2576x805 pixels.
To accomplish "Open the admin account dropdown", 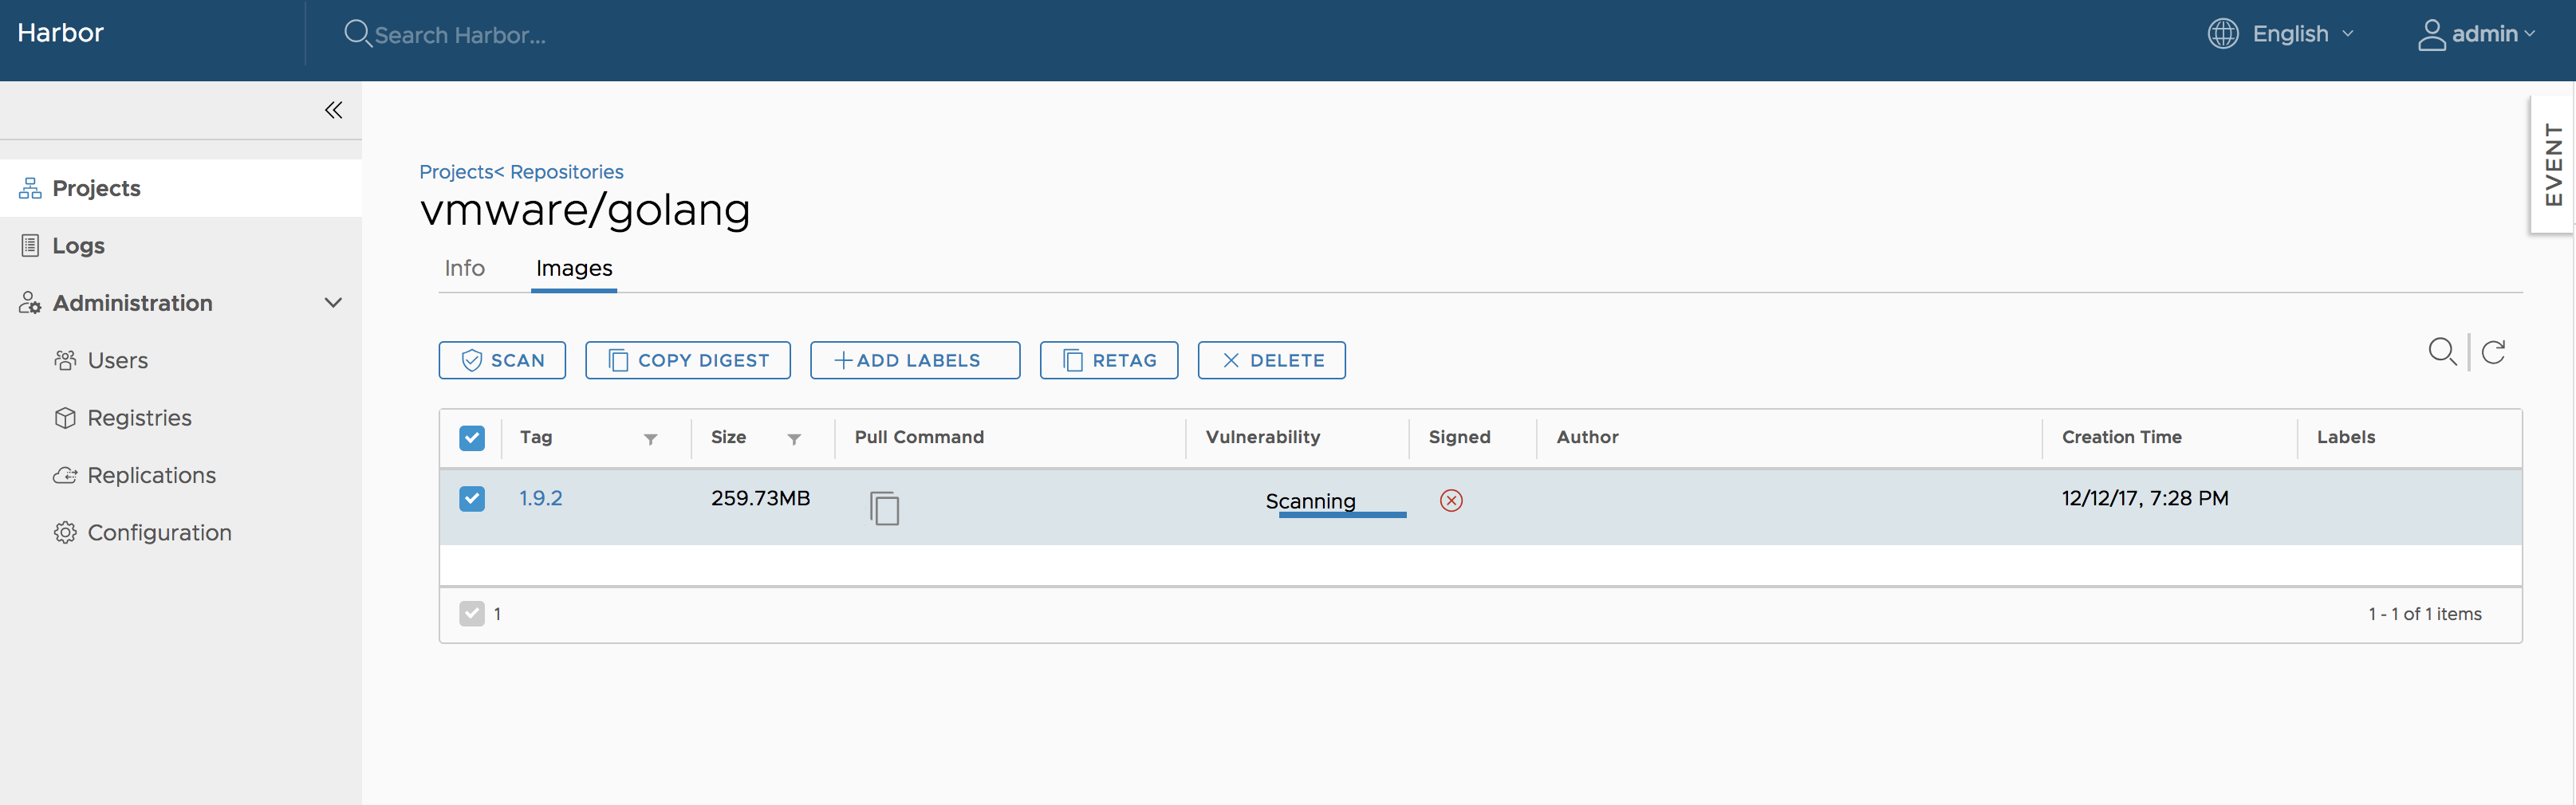I will pyautogui.click(x=2493, y=34).
